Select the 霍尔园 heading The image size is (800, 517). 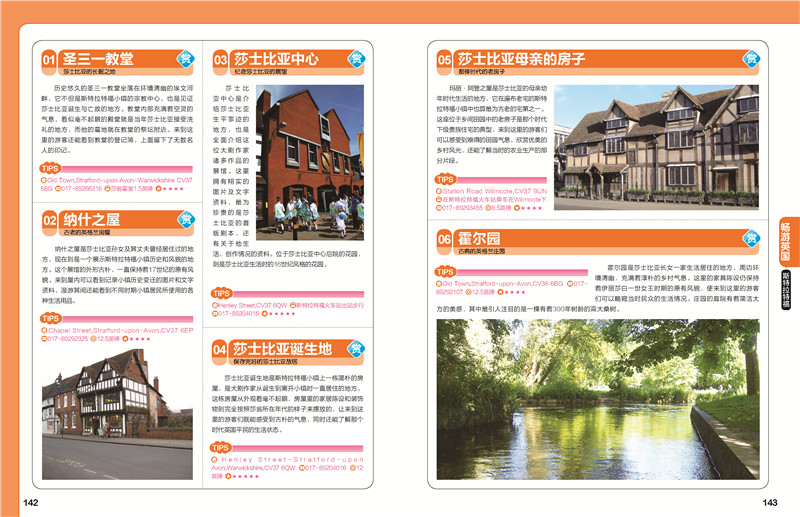(x=479, y=238)
